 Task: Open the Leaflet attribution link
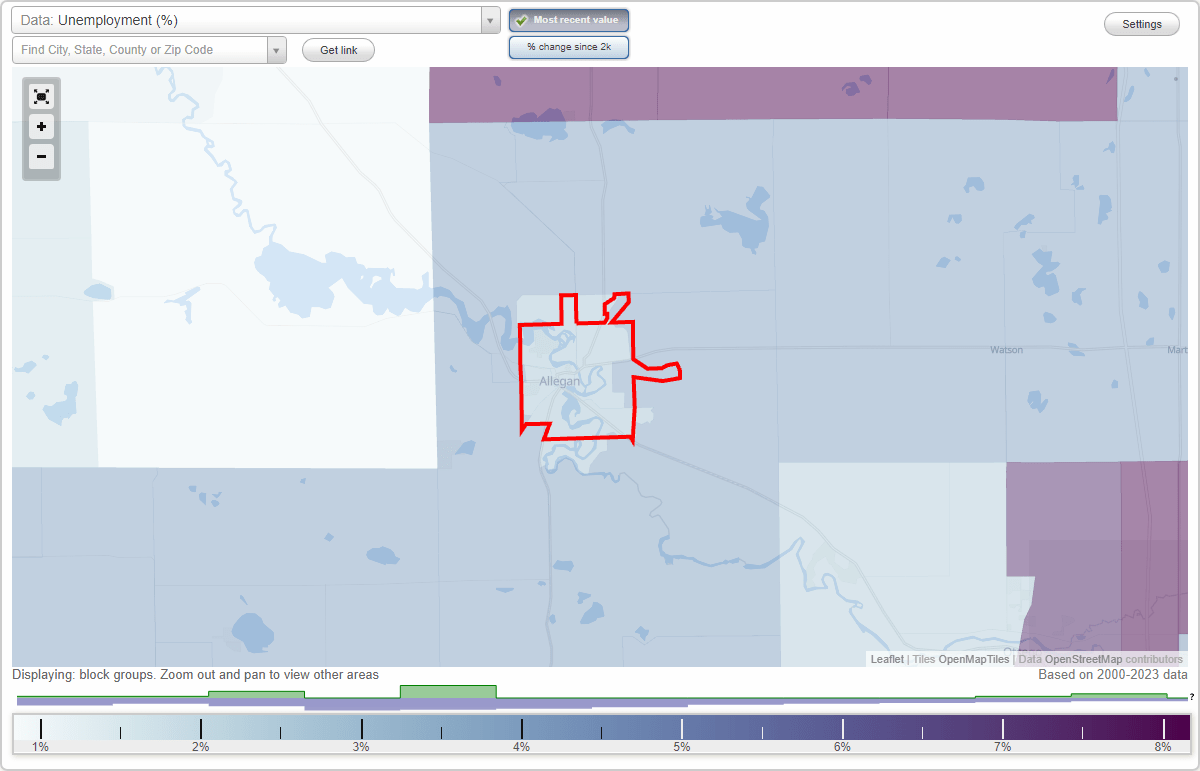886,659
